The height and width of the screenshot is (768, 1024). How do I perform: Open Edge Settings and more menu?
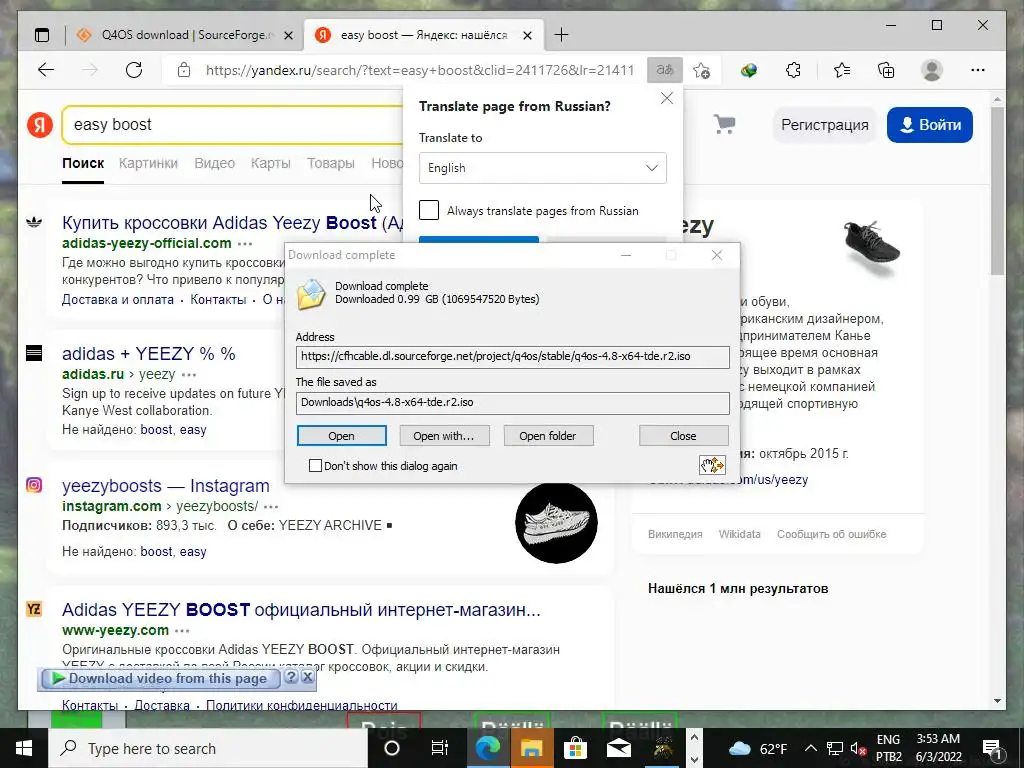pos(978,70)
